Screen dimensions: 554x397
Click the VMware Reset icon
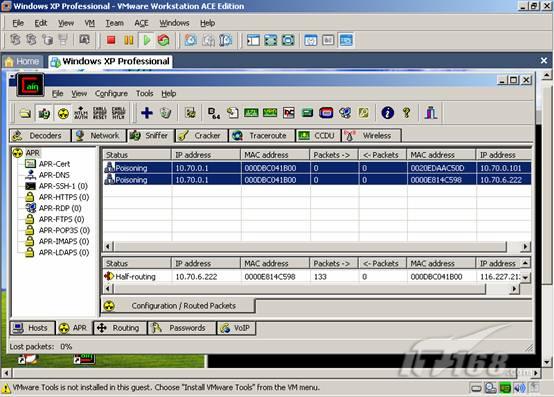pos(164,40)
